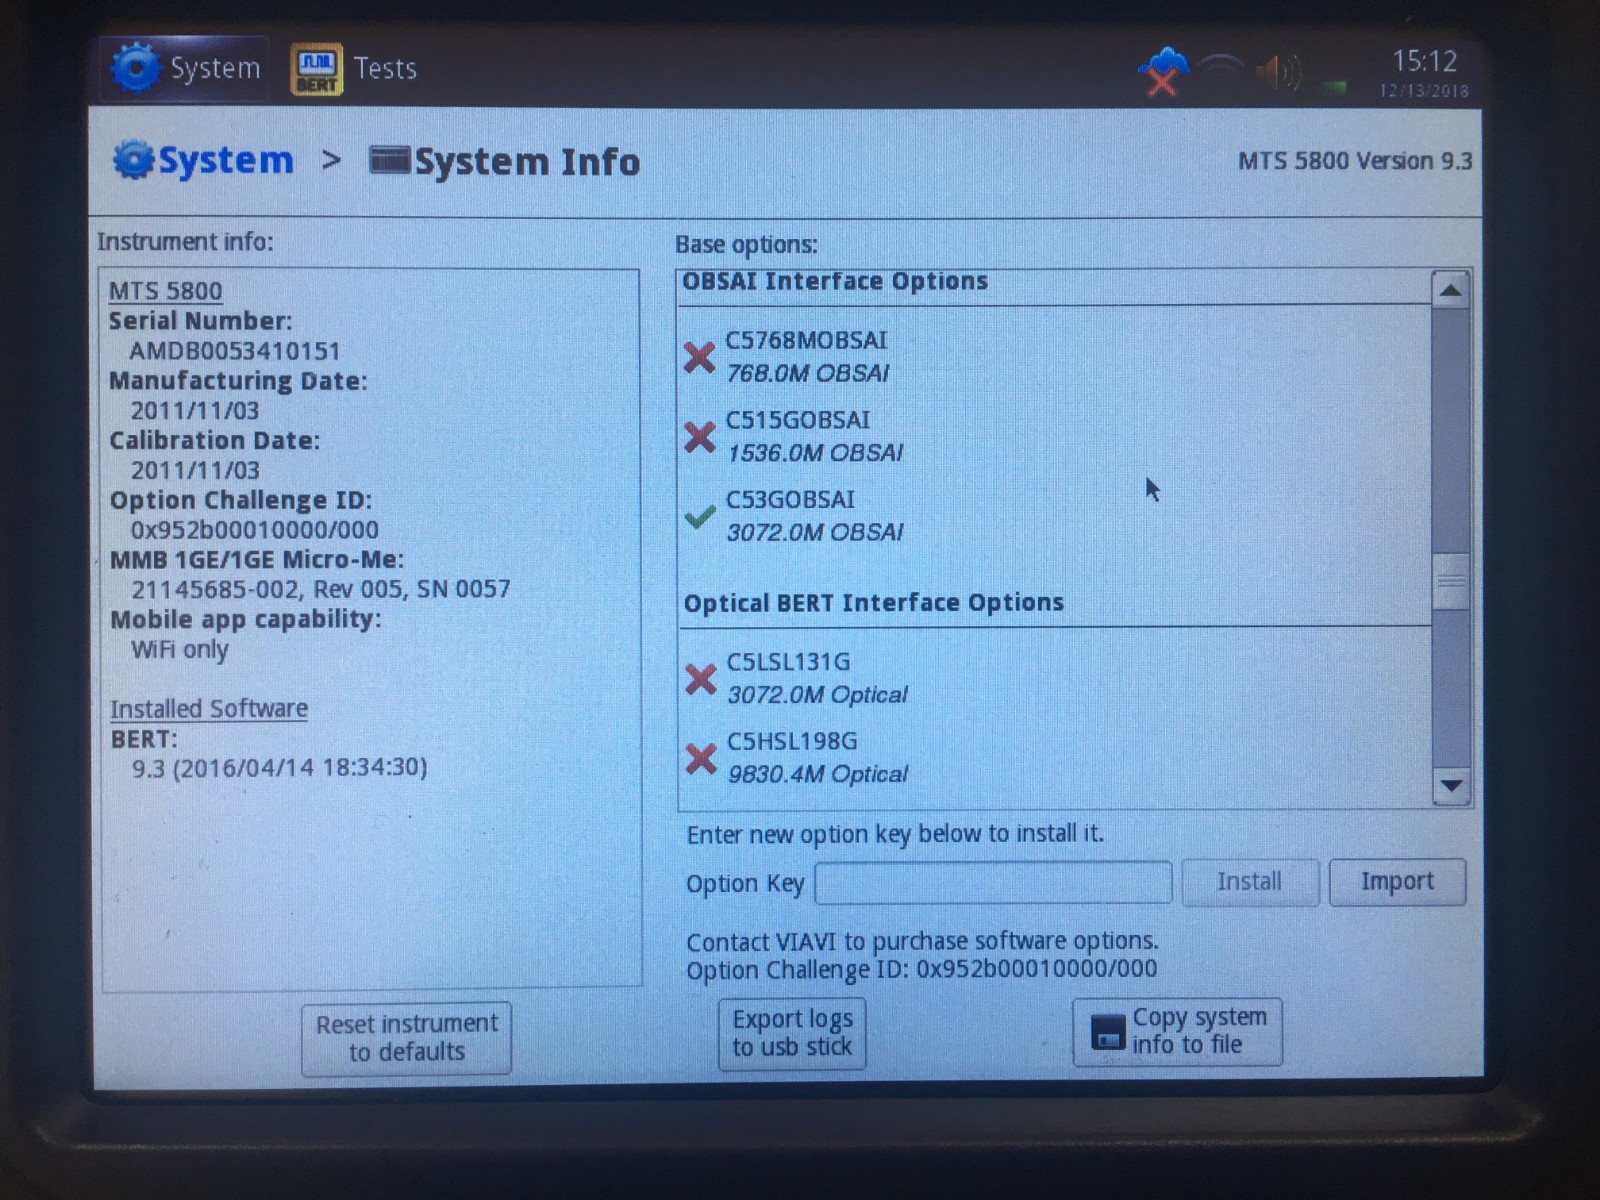Enable the C5LSL131G 3072.0M Optical option
Viewport: 1600px width, 1200px height.
(x=699, y=678)
